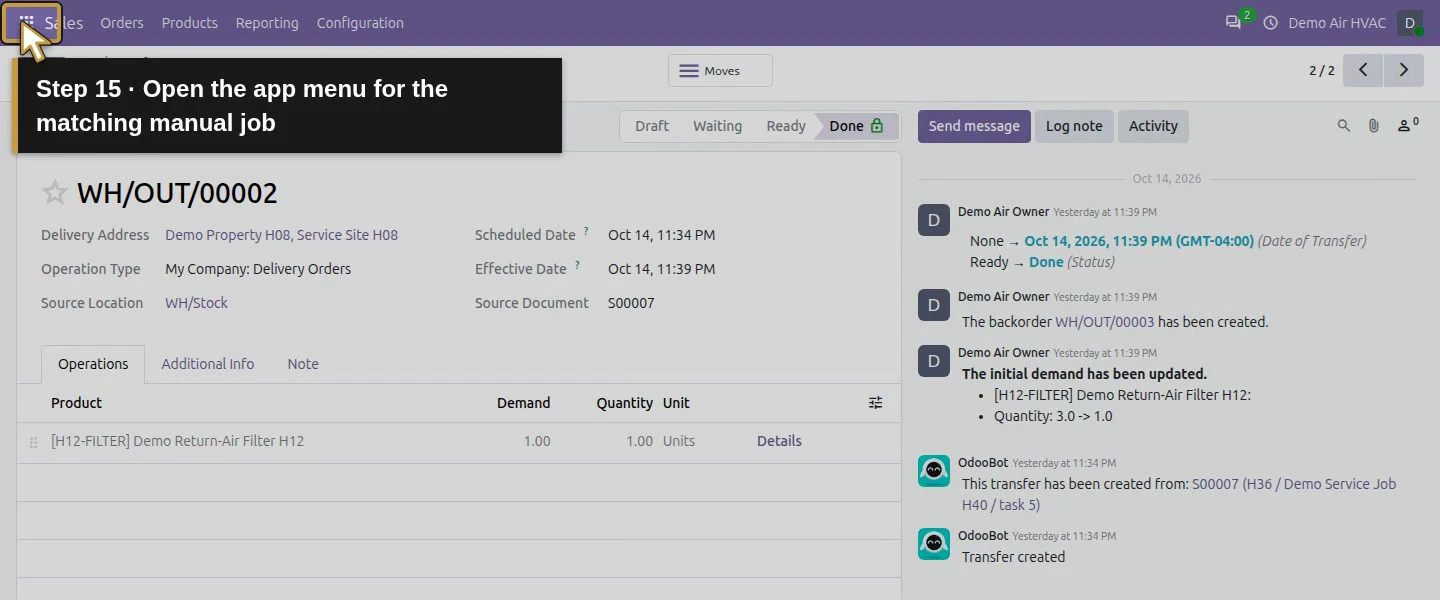This screenshot has height=600, width=1440.
Task: Click the Moves smart button
Action: [x=720, y=71]
